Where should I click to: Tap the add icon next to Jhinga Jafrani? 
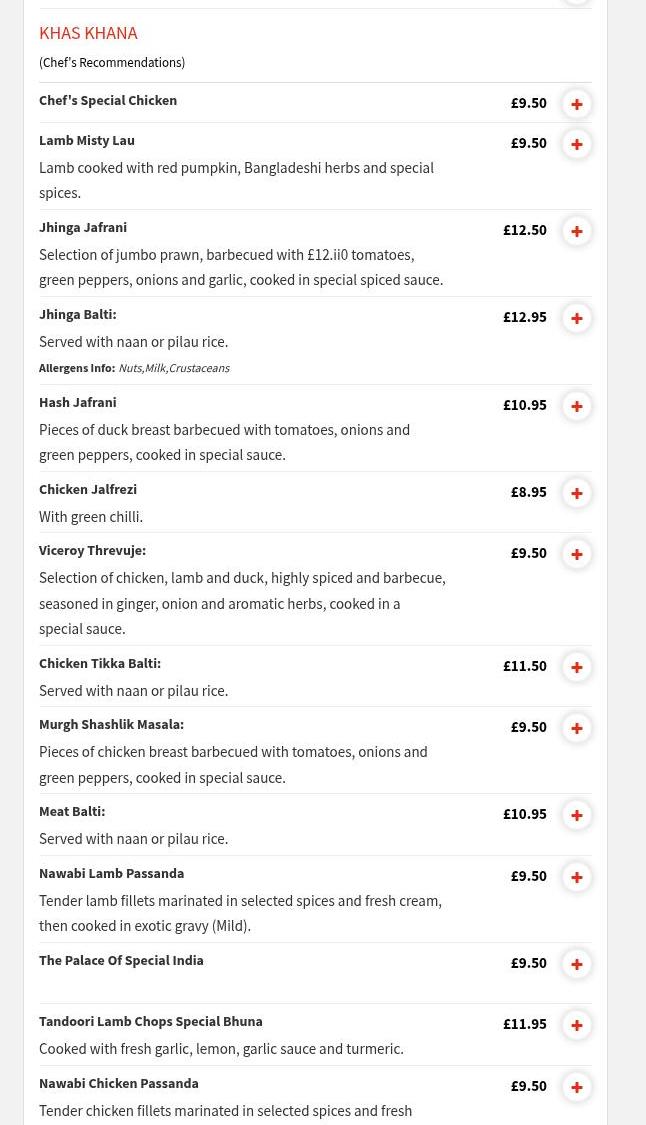click(577, 231)
